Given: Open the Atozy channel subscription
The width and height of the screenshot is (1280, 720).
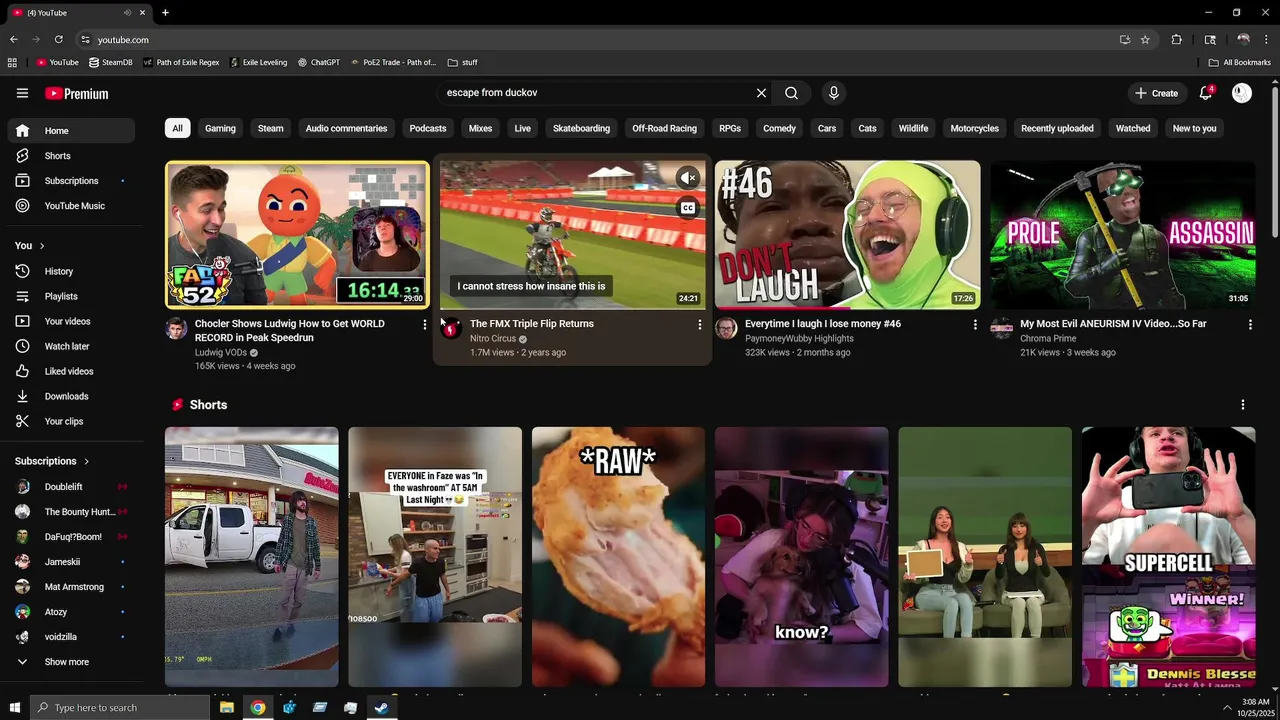Looking at the screenshot, I should (x=71, y=612).
